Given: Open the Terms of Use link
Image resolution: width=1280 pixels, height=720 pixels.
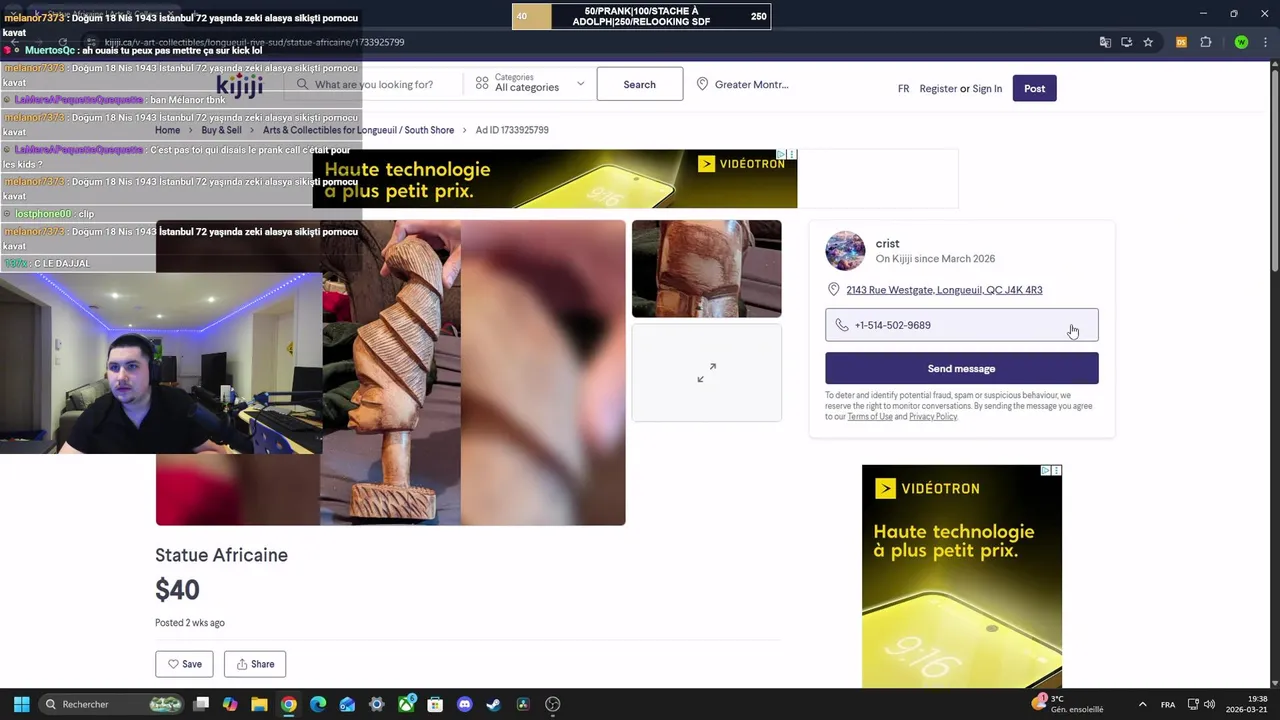Looking at the screenshot, I should pyautogui.click(x=869, y=417).
